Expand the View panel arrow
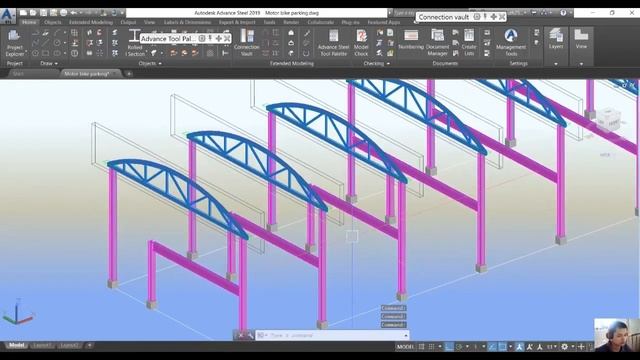The image size is (640, 360). point(581,64)
